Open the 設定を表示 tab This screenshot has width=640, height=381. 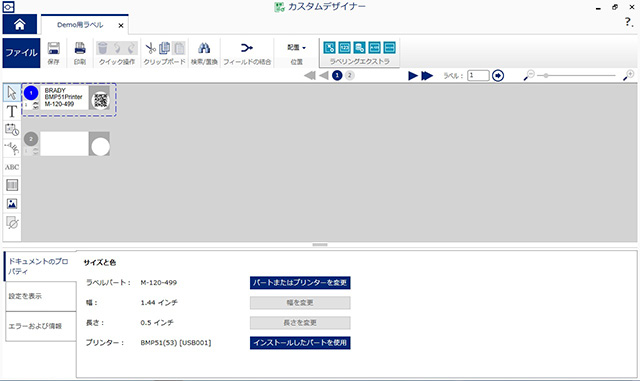click(41, 296)
